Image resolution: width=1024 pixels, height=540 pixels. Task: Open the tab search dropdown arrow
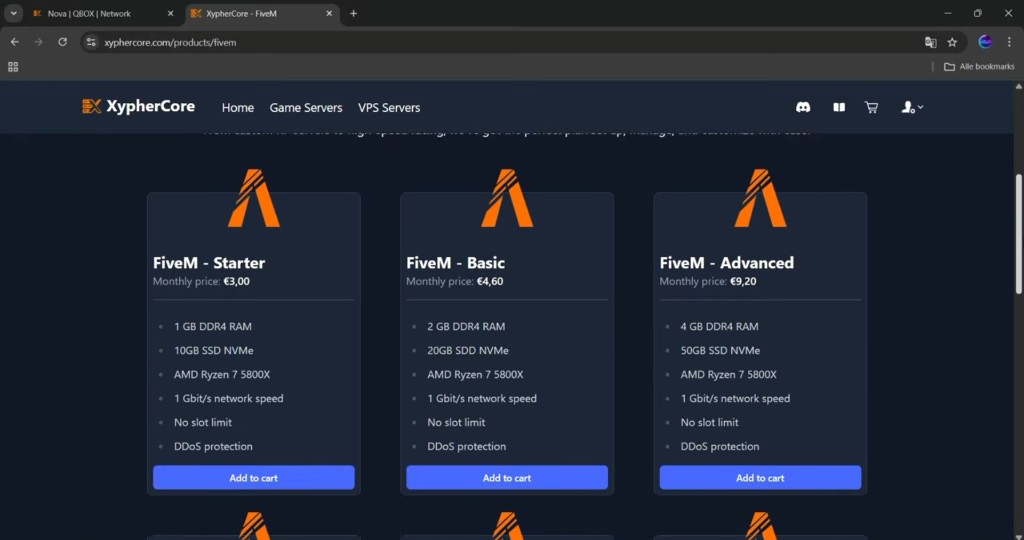(13, 14)
